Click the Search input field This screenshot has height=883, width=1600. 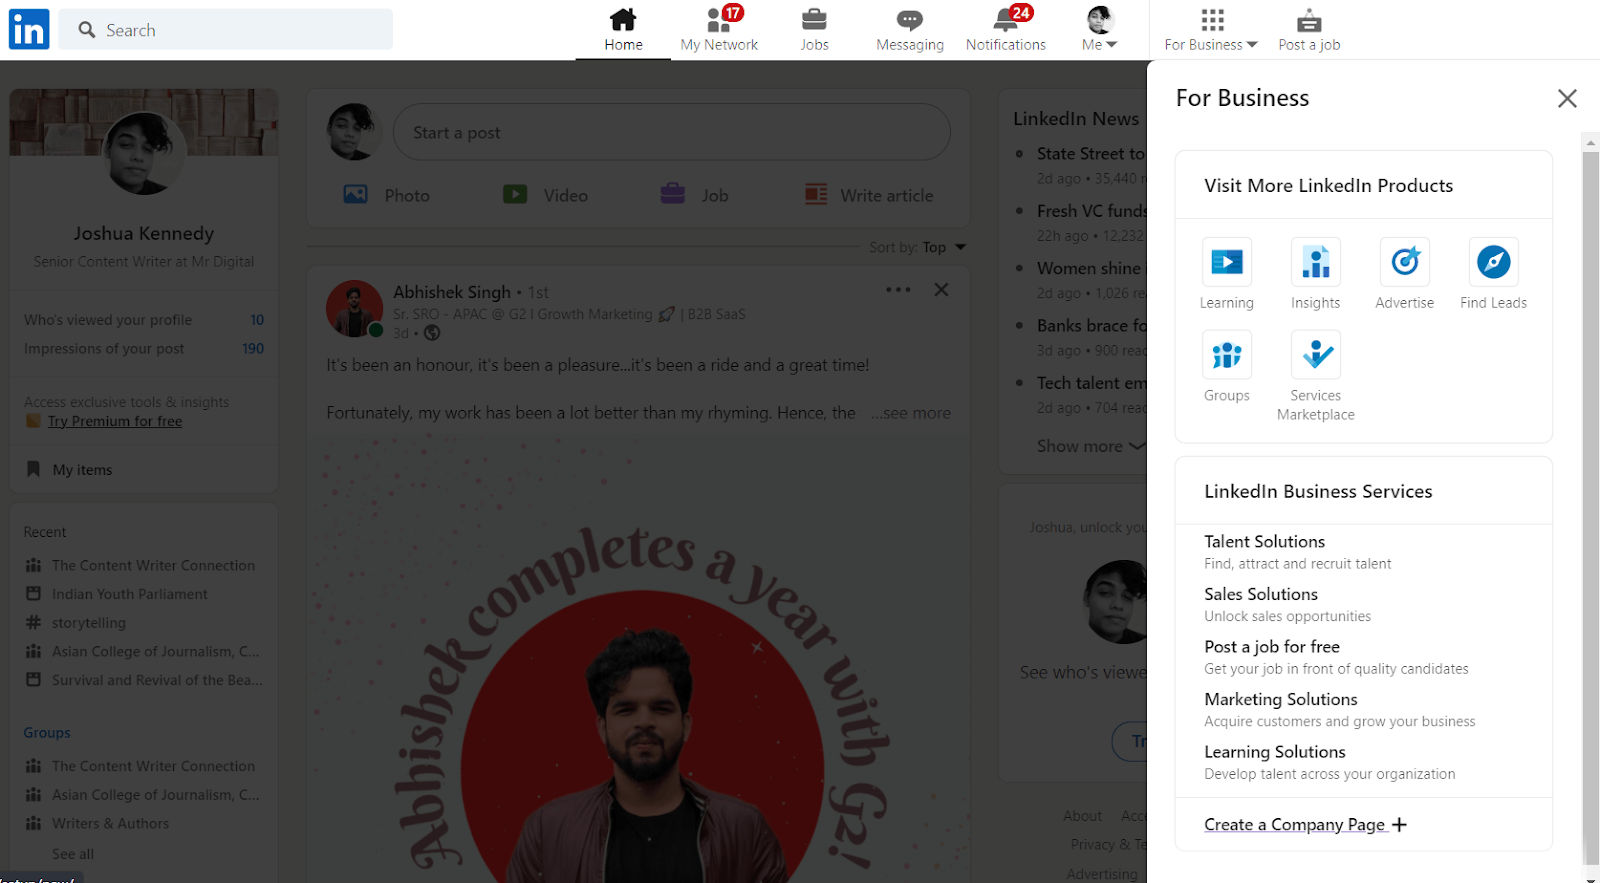pyautogui.click(x=226, y=30)
